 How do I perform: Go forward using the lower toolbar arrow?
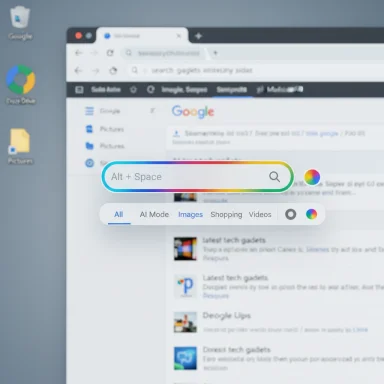(96, 71)
